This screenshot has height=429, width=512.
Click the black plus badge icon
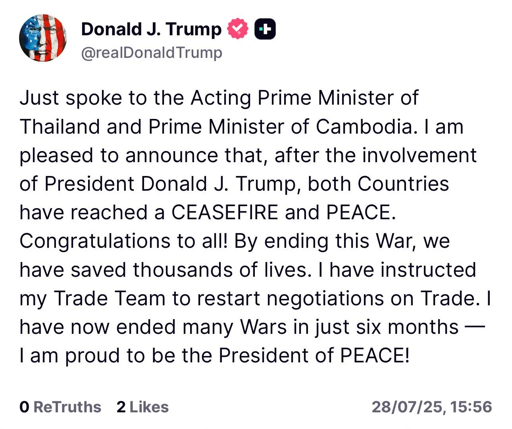[x=265, y=29]
